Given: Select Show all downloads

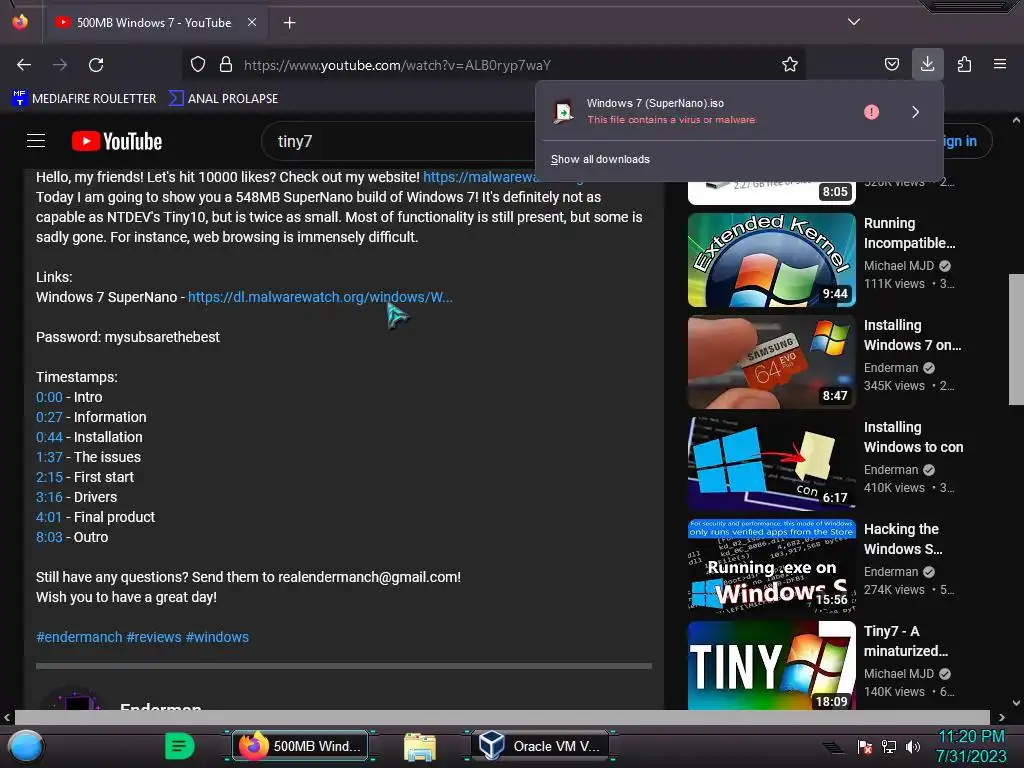Looking at the screenshot, I should click(600, 159).
